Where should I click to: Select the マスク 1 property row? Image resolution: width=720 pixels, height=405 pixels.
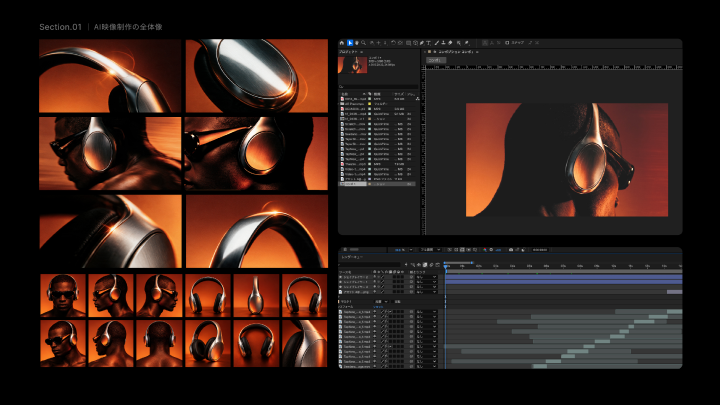click(x=391, y=302)
